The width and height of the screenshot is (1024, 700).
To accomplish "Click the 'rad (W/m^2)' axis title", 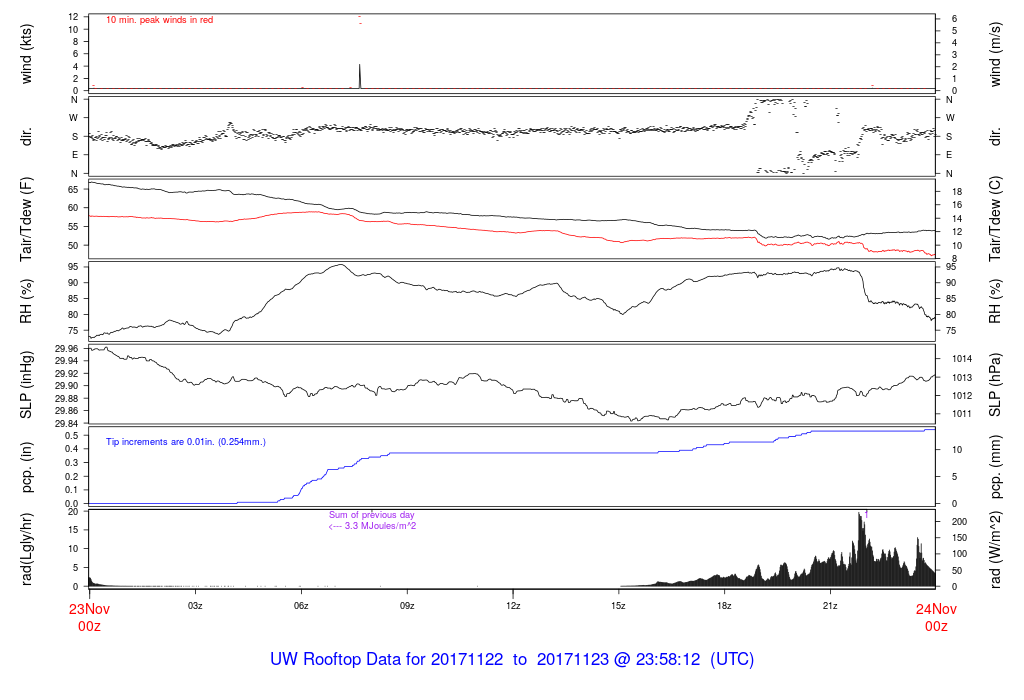I will pos(995,549).
